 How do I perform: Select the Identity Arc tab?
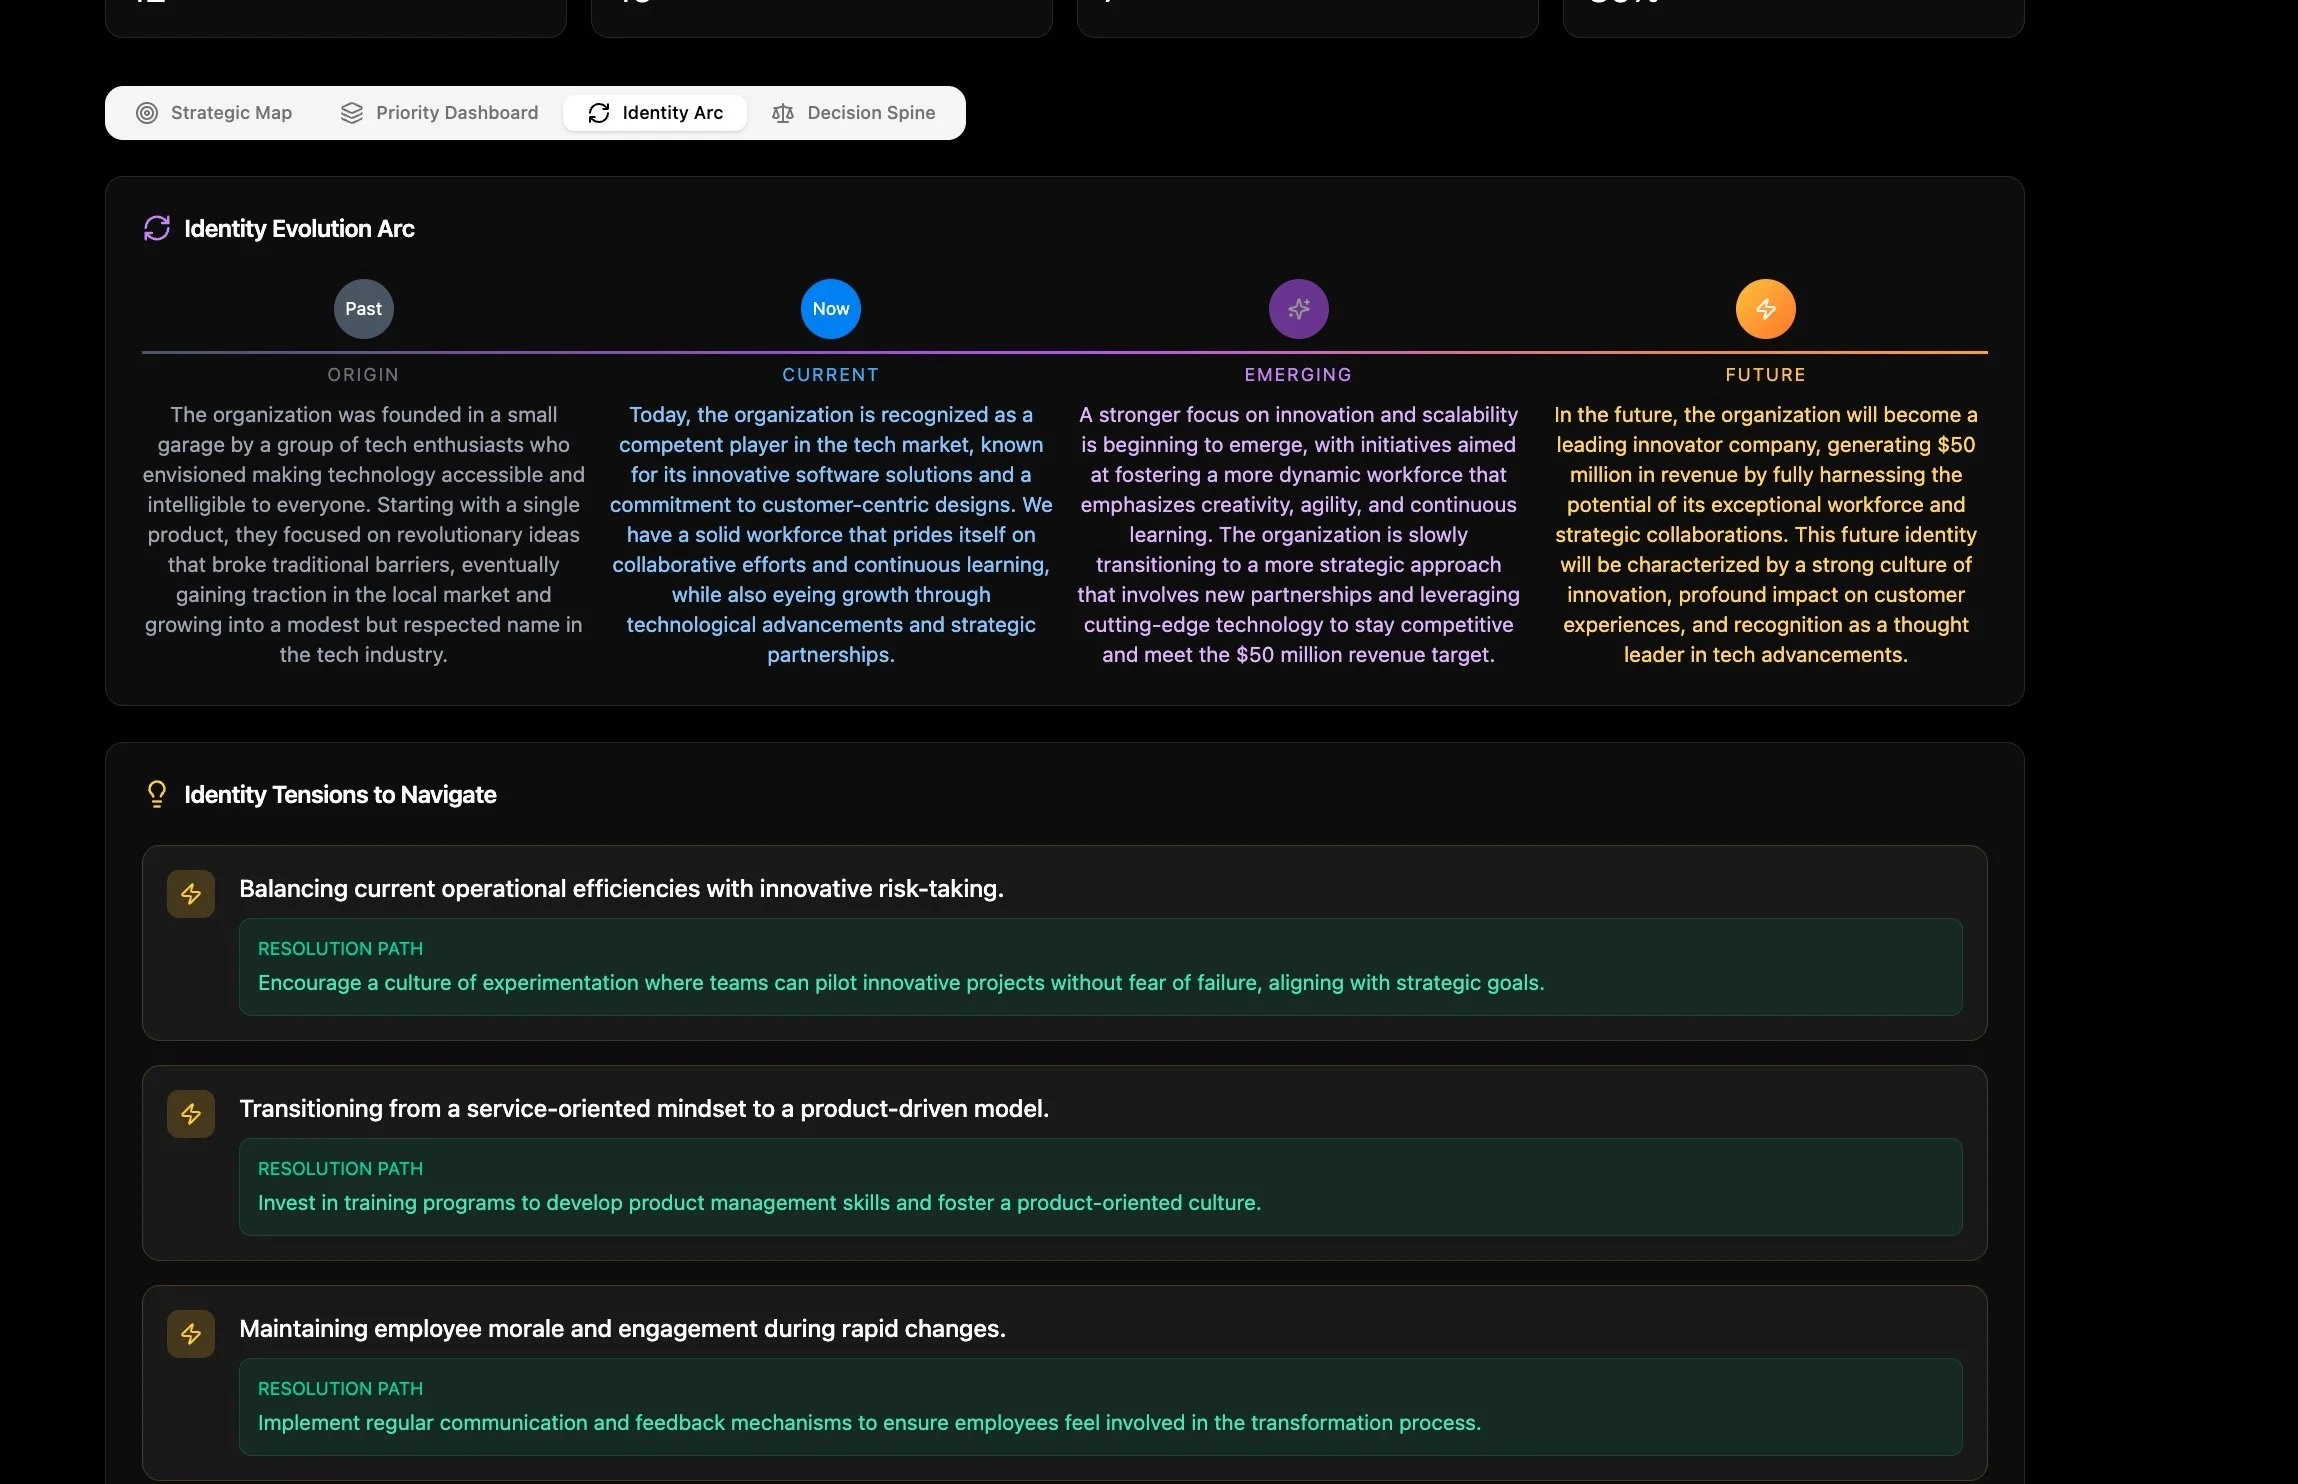[655, 113]
